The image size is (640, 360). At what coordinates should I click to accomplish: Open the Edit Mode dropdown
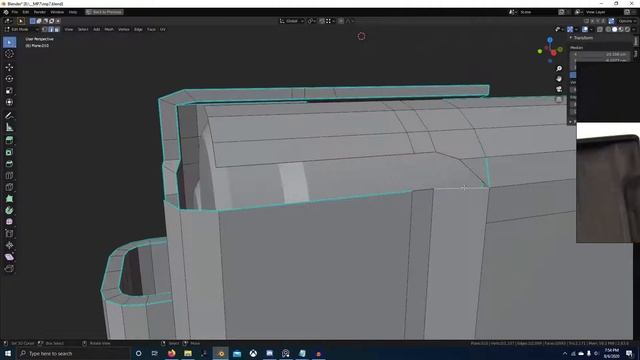click(x=21, y=29)
